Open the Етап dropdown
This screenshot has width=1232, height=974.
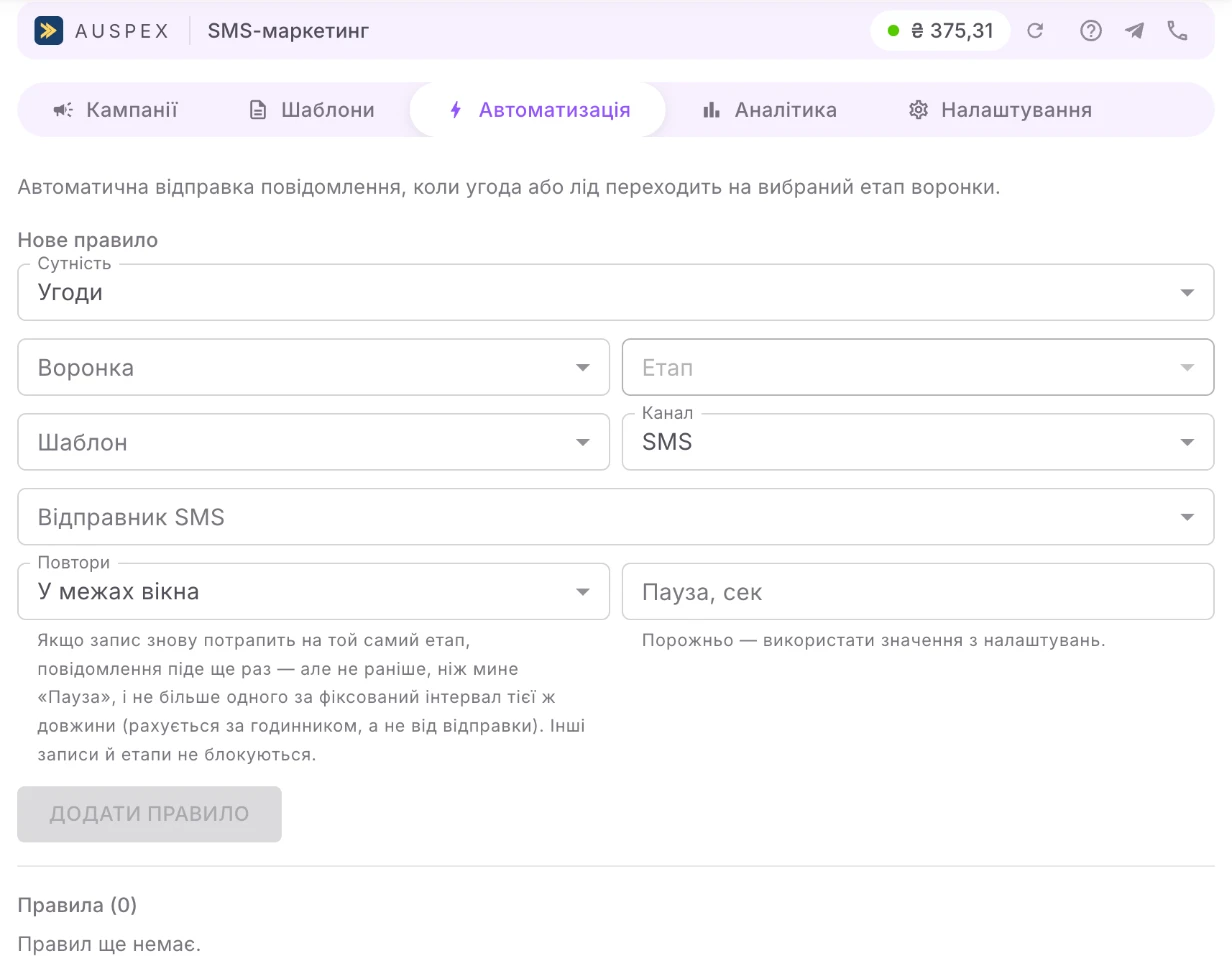918,367
